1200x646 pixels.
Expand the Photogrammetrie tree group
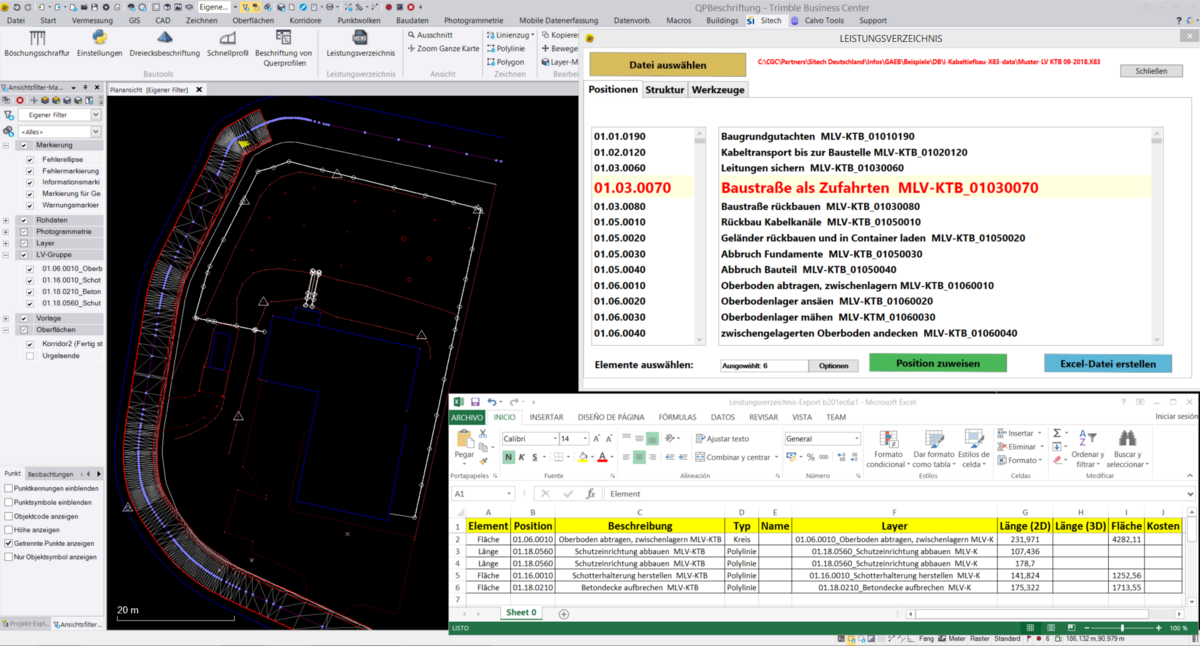(x=7, y=231)
